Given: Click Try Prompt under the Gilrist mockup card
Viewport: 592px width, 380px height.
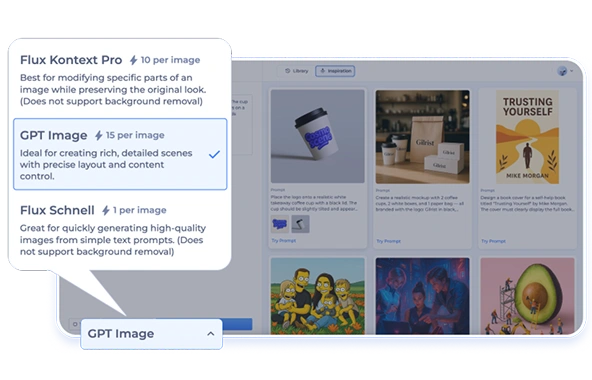Looking at the screenshot, I should coord(388,241).
